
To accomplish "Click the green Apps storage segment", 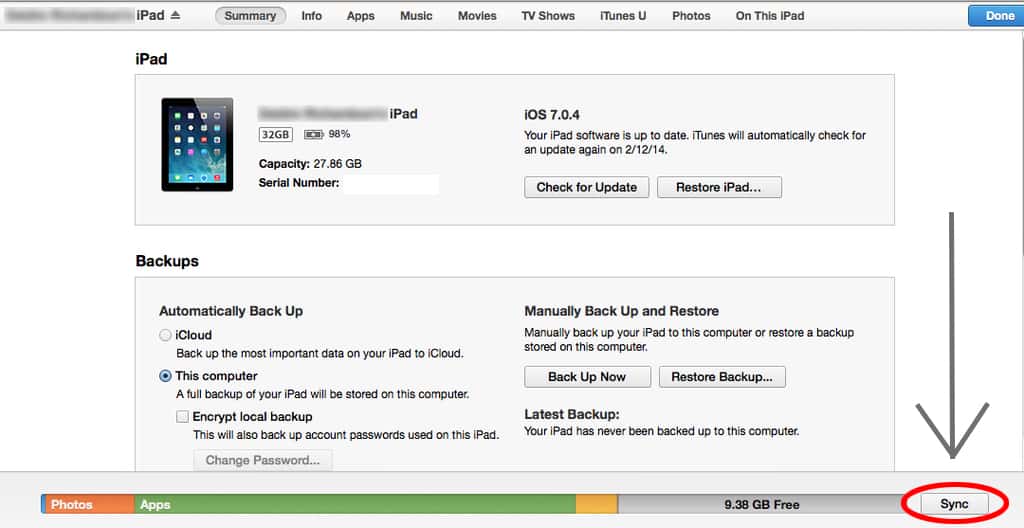I will pyautogui.click(x=355, y=504).
